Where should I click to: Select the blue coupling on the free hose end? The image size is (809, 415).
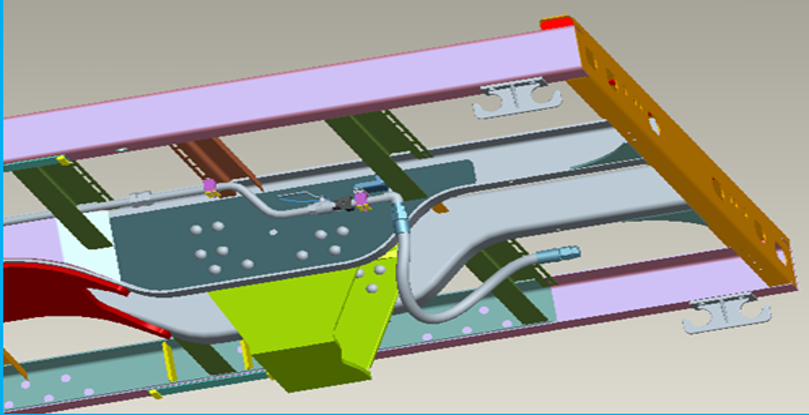[x=558, y=253]
